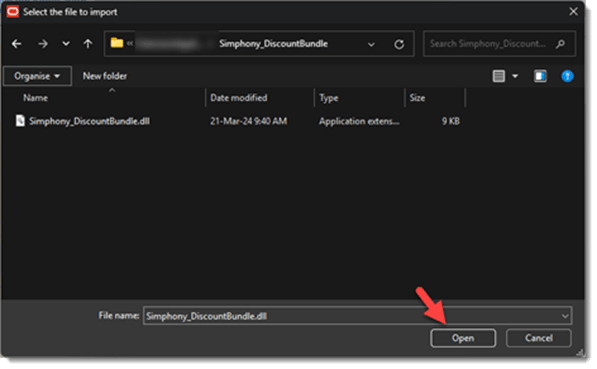The width and height of the screenshot is (597, 369).
Task: Click the Open button
Action: coord(463,338)
